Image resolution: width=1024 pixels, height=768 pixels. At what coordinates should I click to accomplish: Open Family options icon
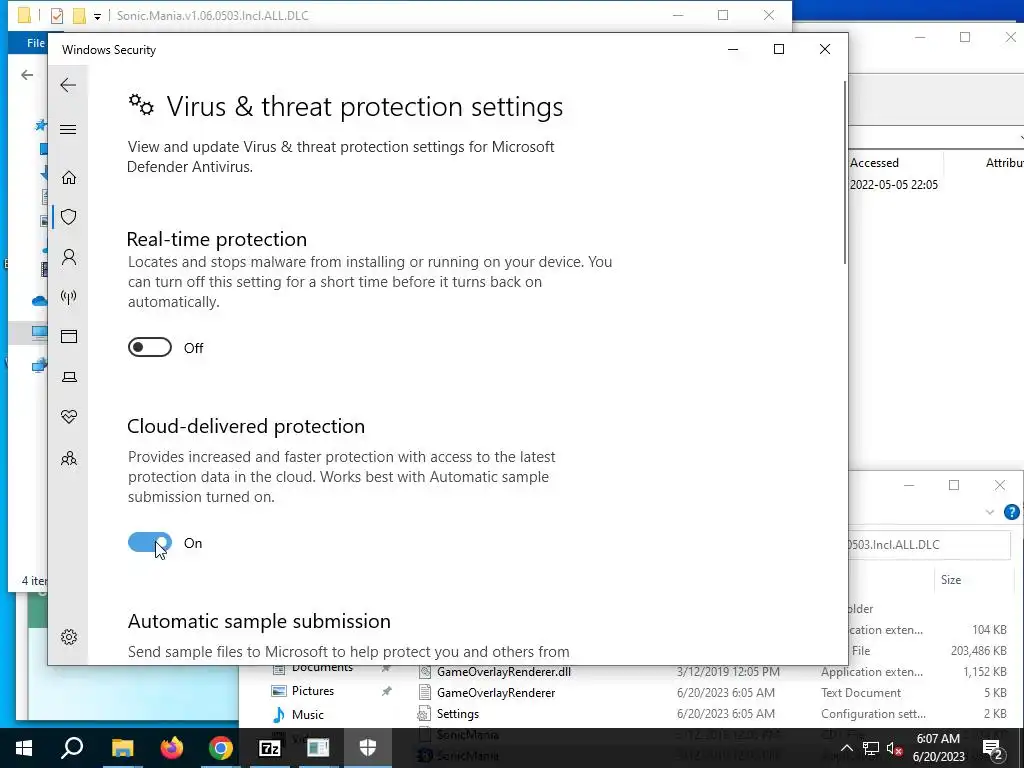[x=69, y=458]
